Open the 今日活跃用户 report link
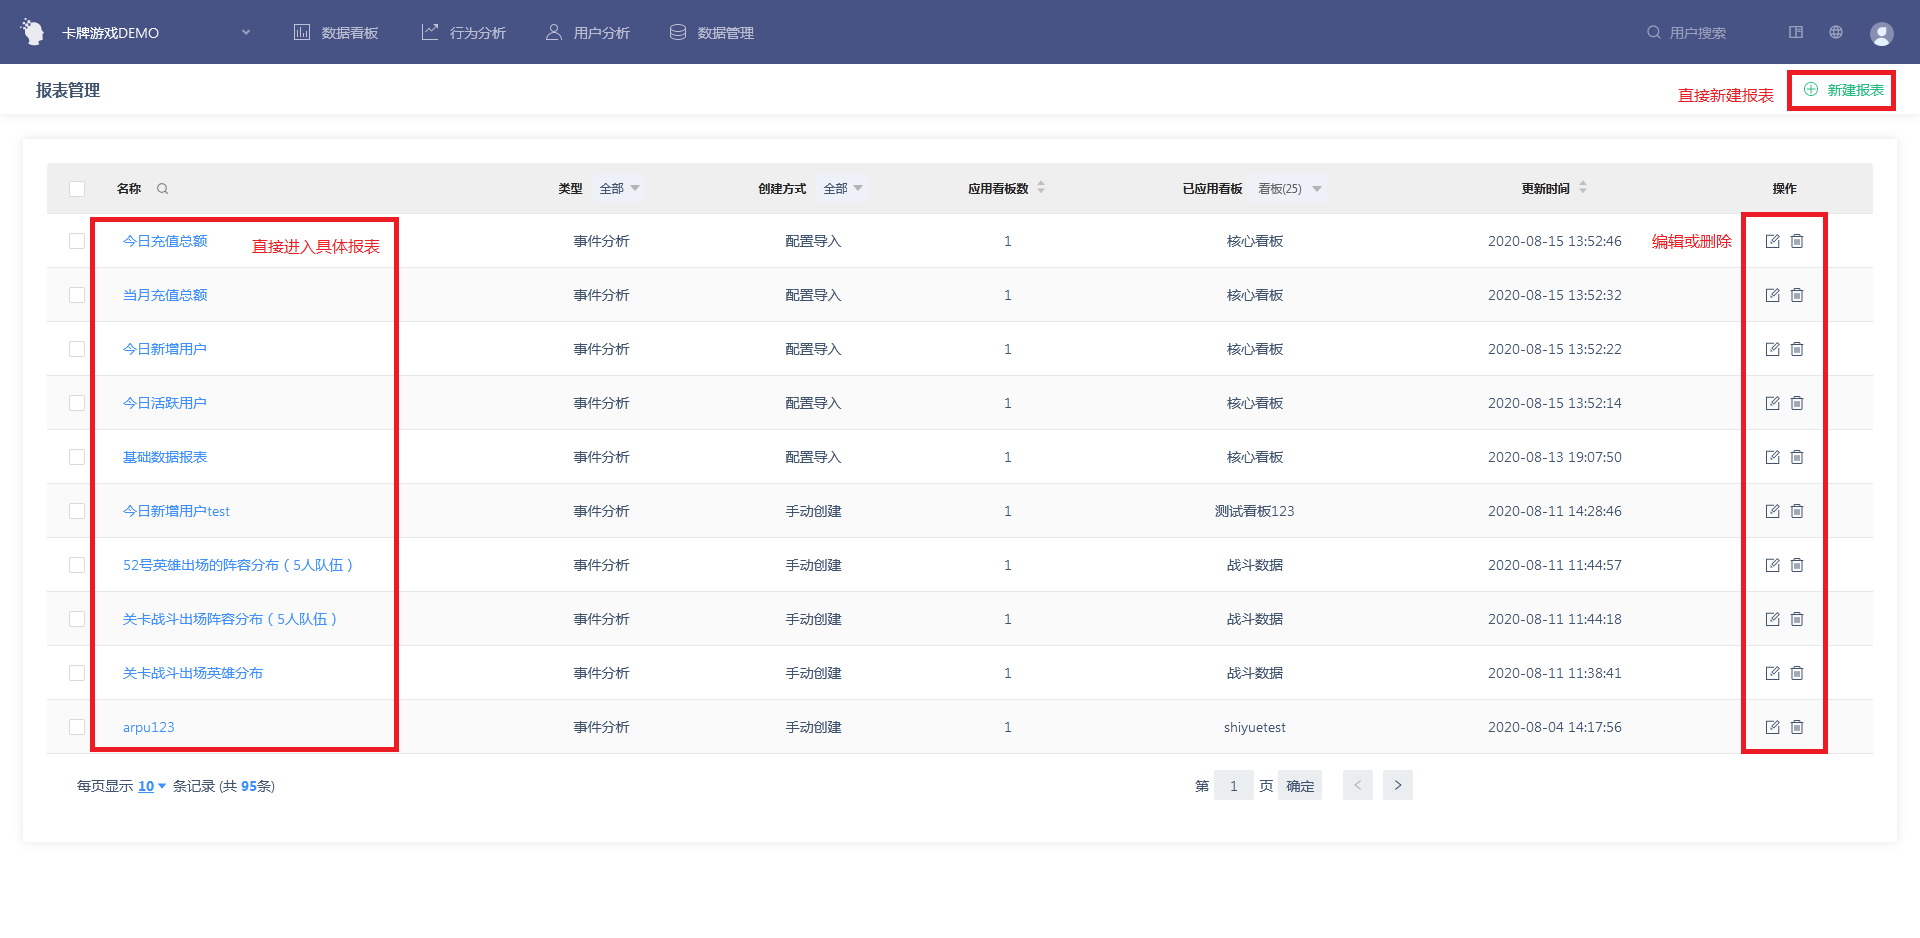The image size is (1920, 938). (x=165, y=403)
